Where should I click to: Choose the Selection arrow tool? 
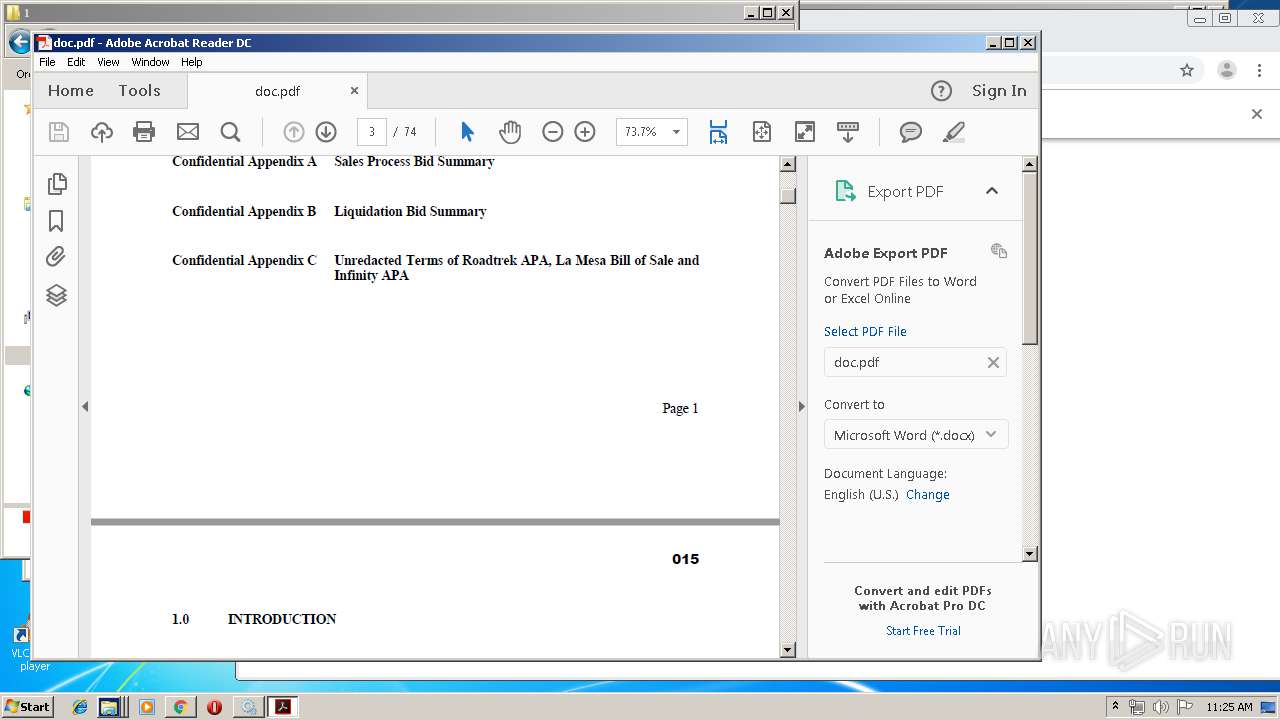click(467, 132)
